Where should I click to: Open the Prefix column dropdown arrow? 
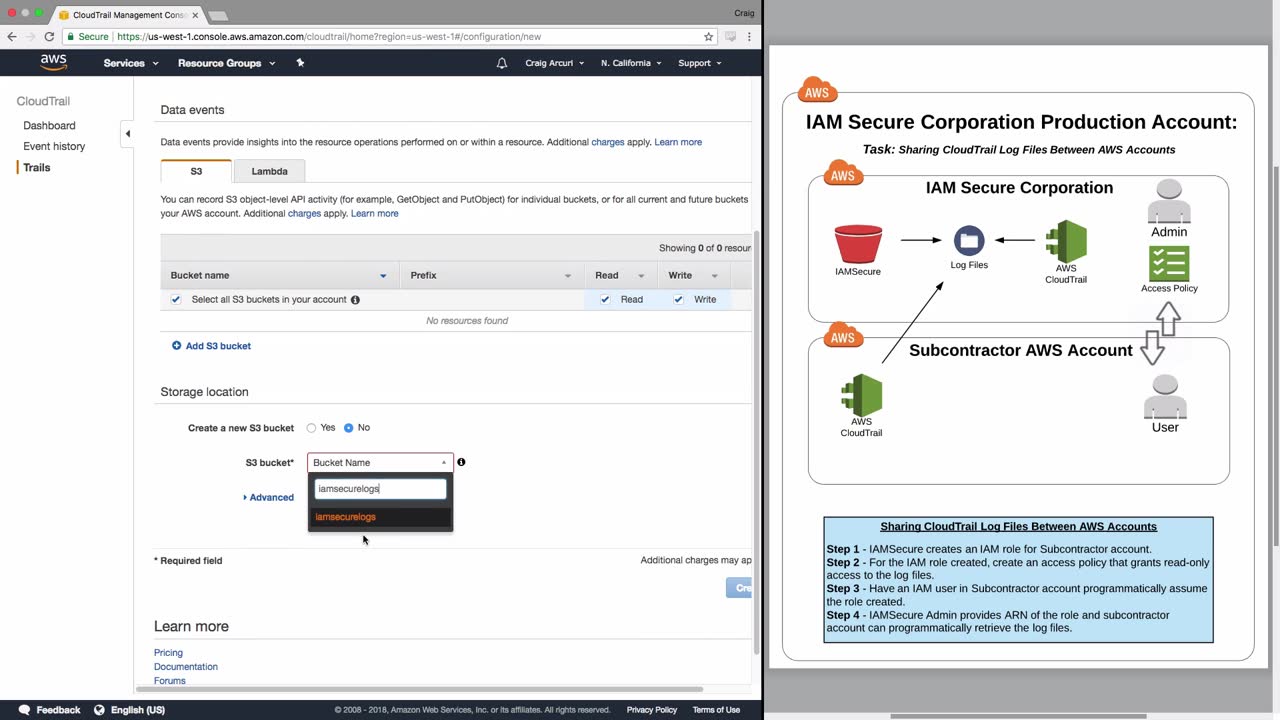point(568,276)
